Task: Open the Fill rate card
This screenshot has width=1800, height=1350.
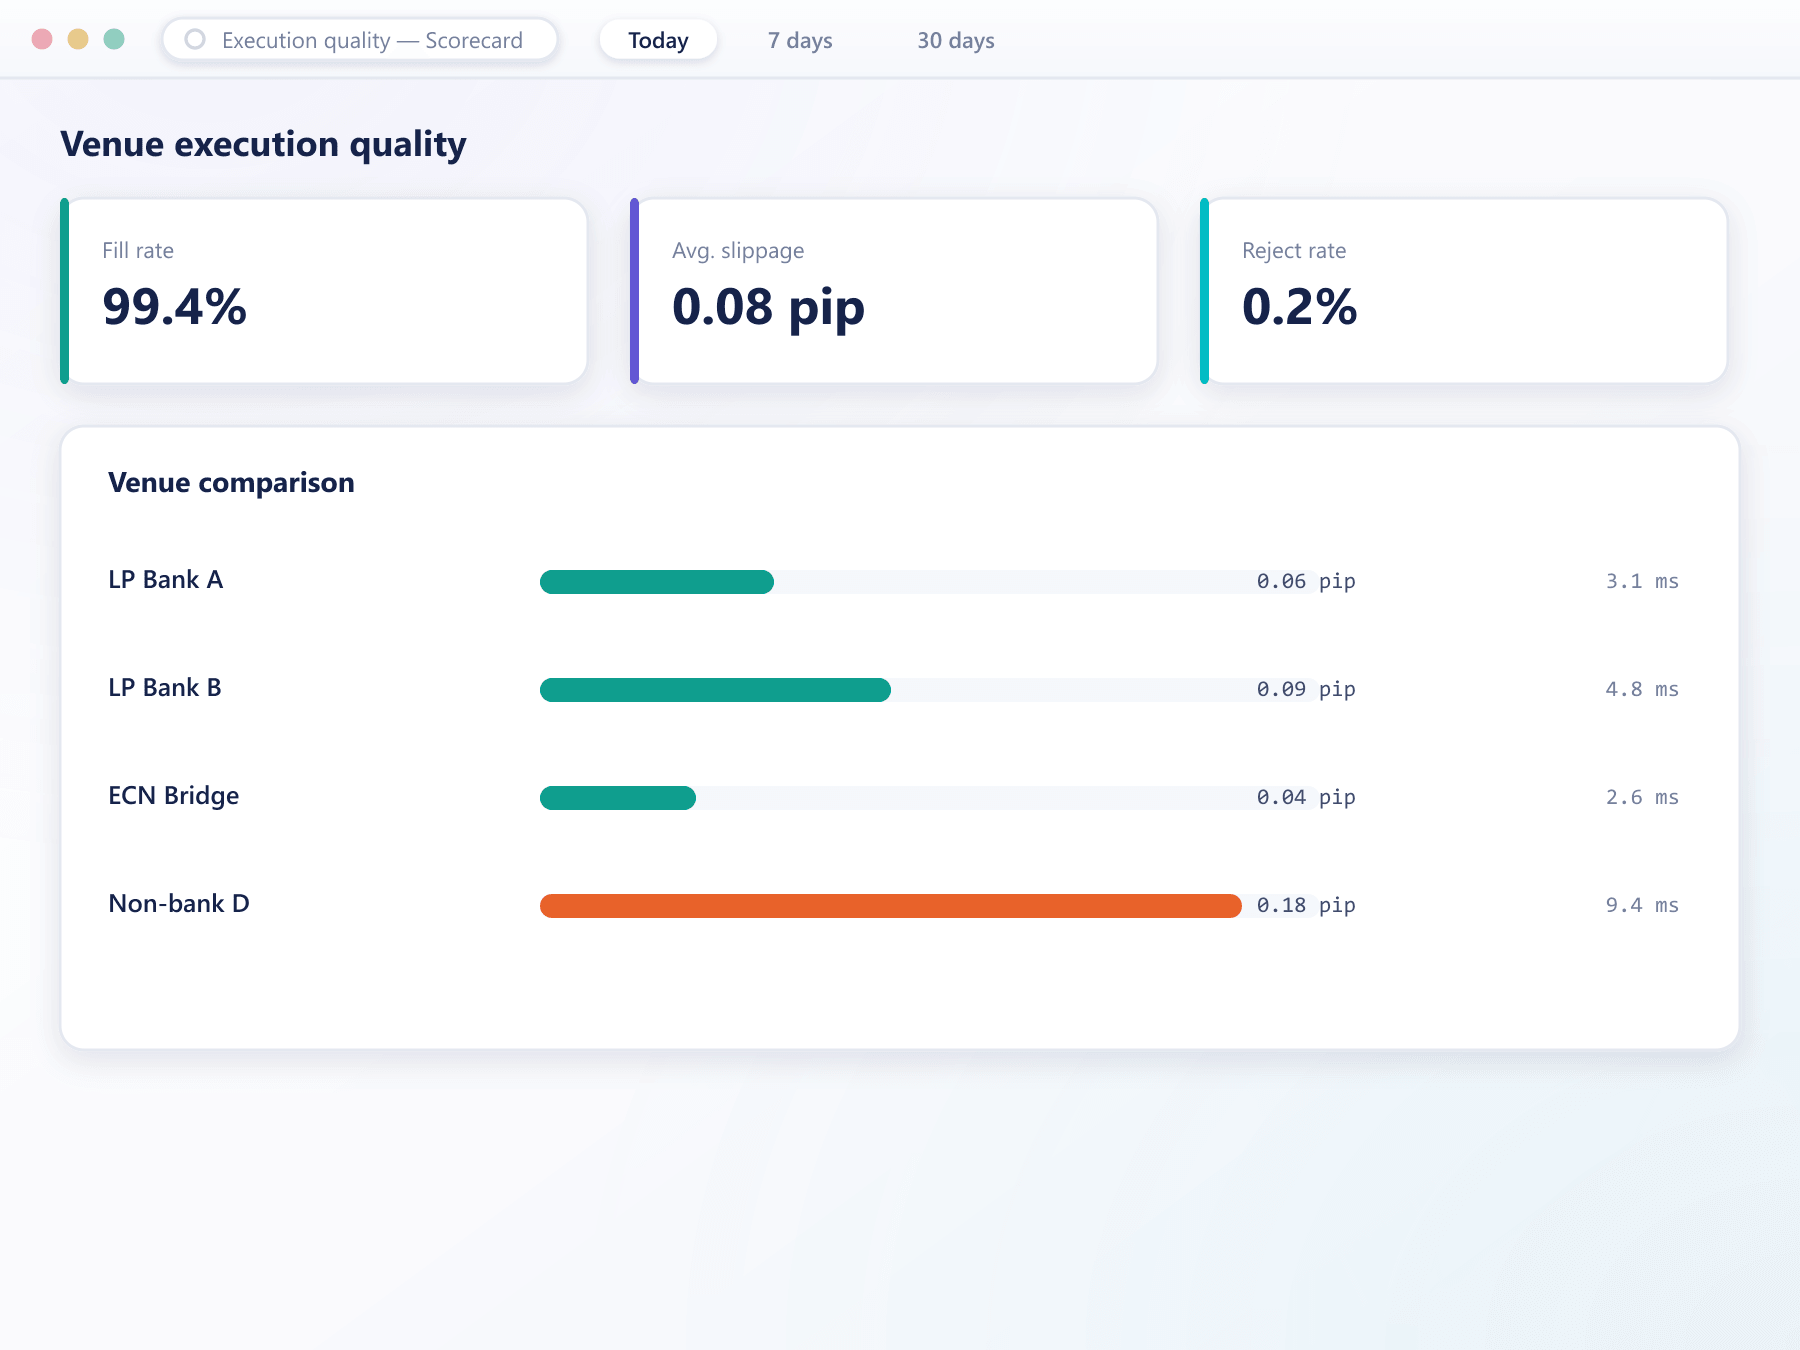Action: tap(323, 291)
